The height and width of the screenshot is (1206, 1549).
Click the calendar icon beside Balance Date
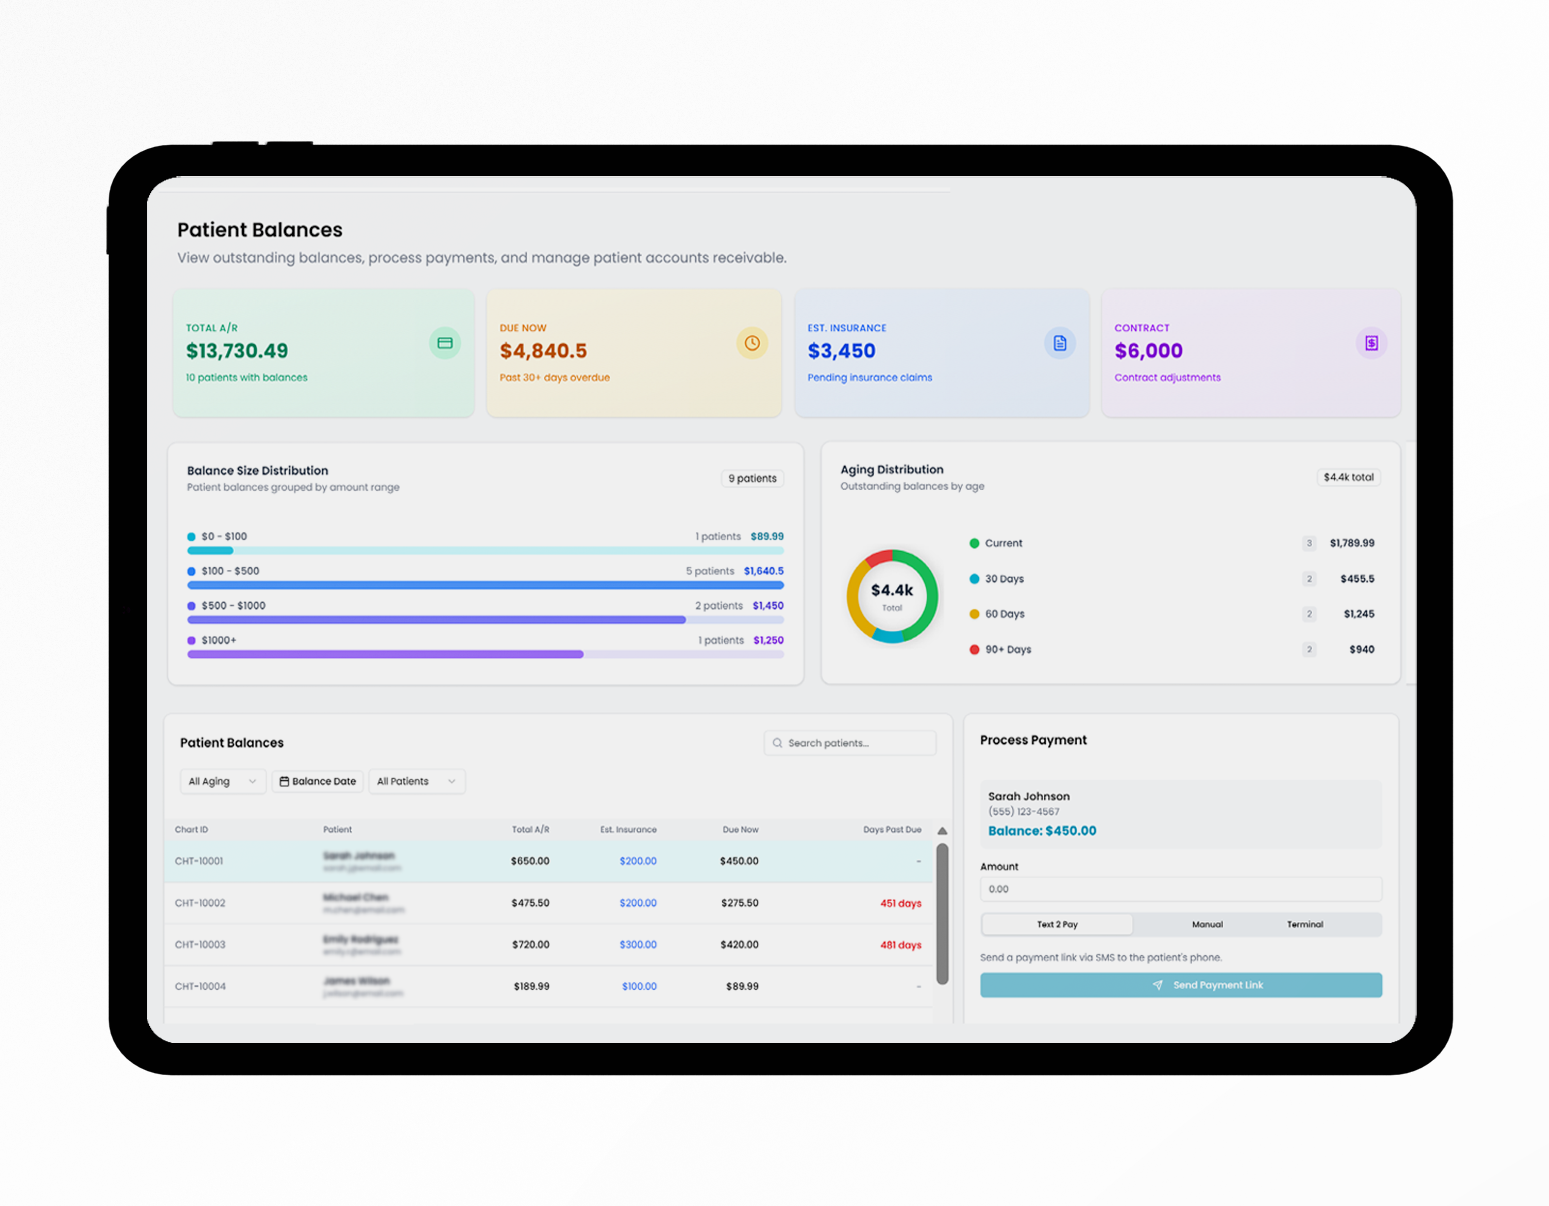click(x=284, y=782)
